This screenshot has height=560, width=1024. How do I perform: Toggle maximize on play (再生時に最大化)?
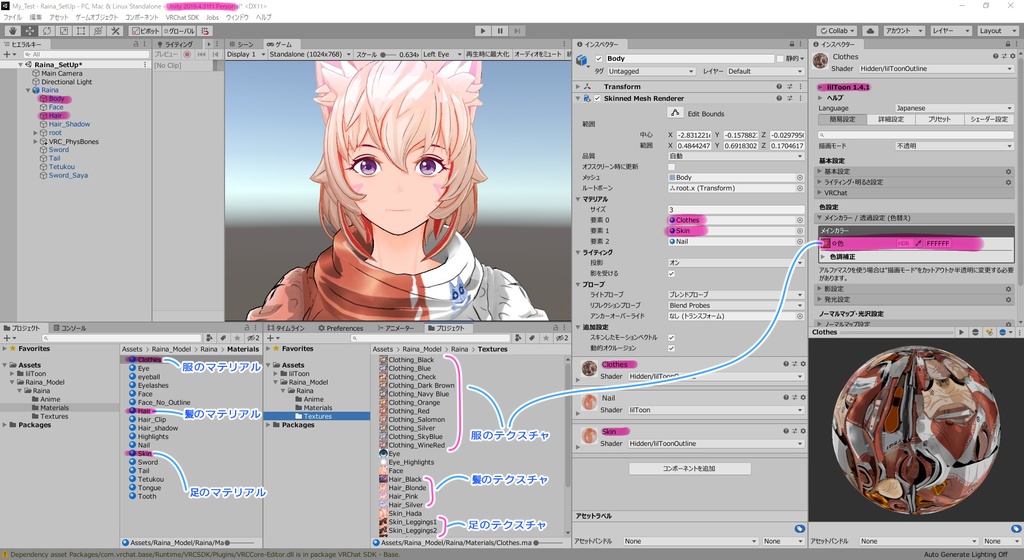click(487, 54)
